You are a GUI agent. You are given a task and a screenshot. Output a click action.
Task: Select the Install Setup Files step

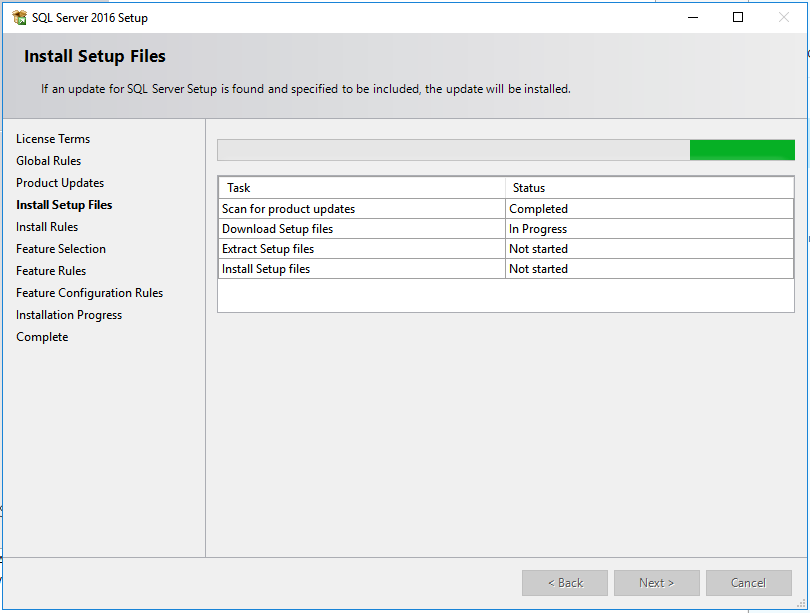tap(64, 204)
